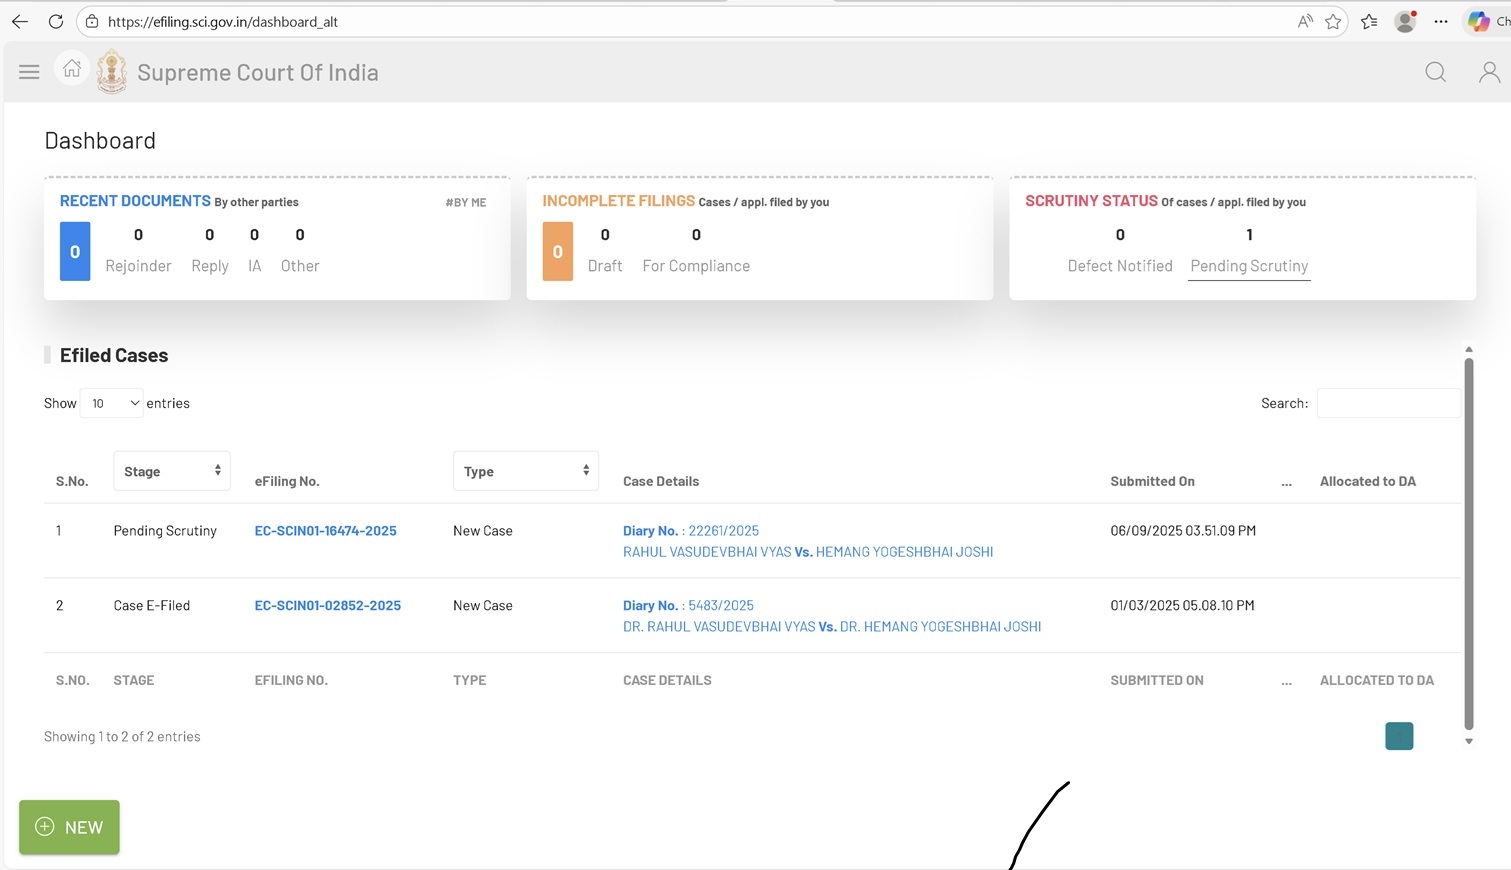
Task: Select the Defect Notified tab
Action: pyautogui.click(x=1119, y=266)
